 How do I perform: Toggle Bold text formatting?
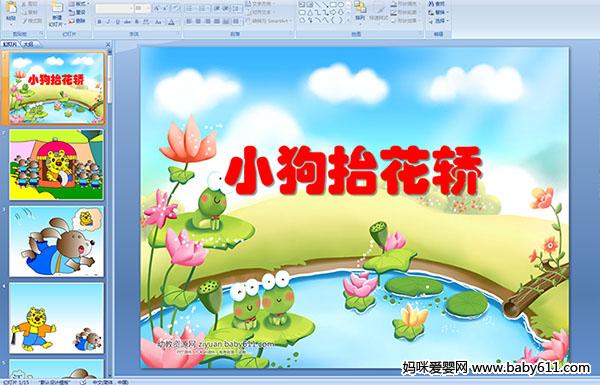(99, 22)
